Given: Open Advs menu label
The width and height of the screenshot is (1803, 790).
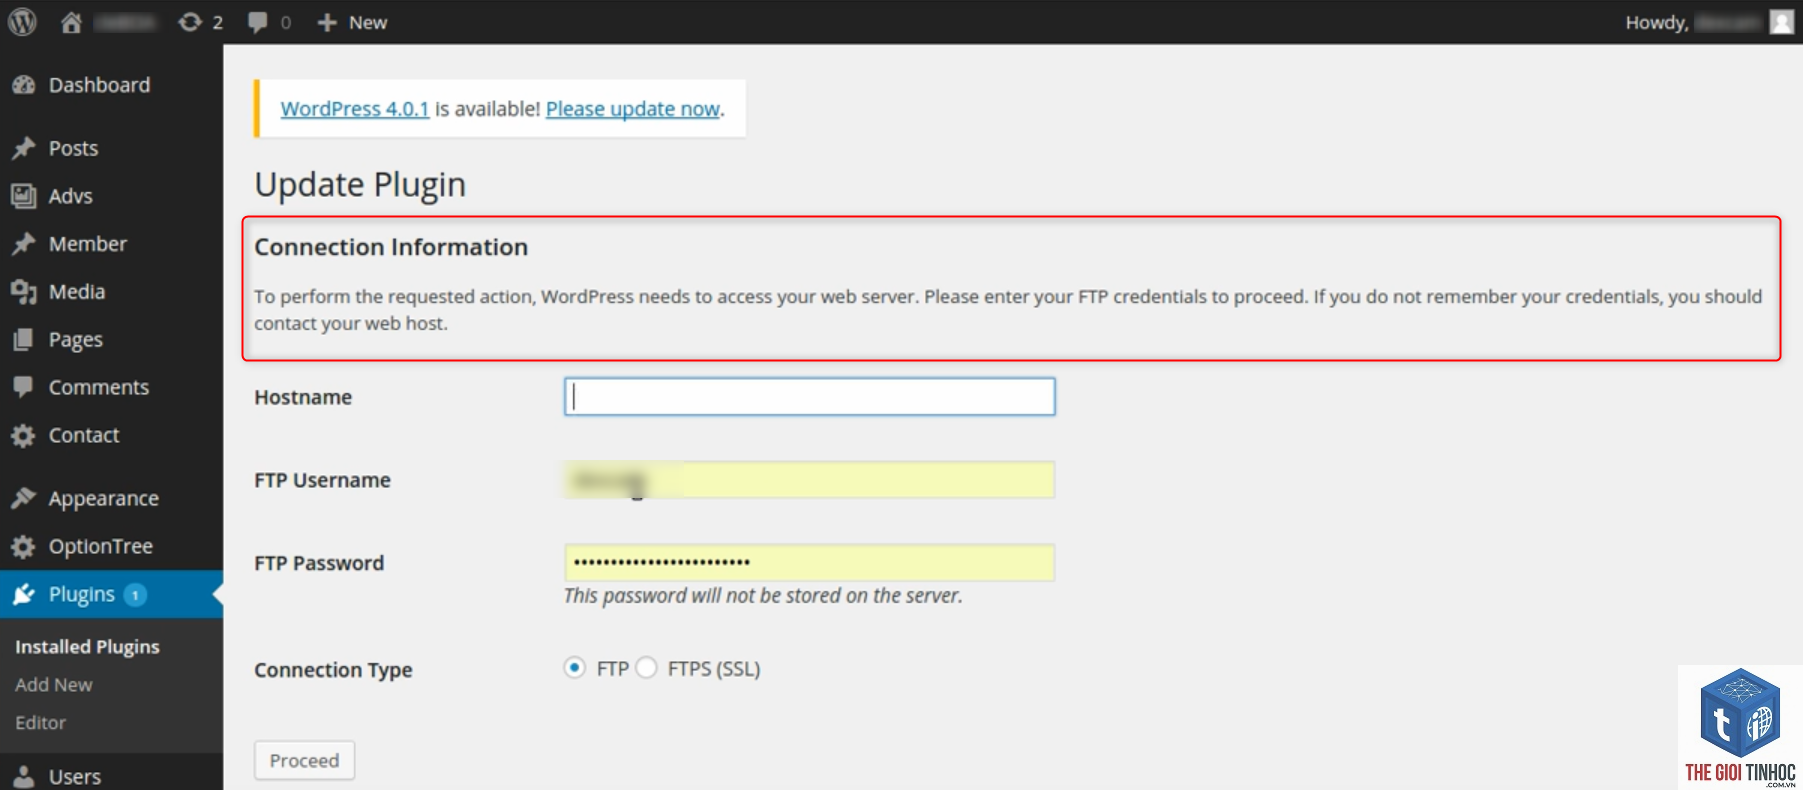Looking at the screenshot, I should pos(71,196).
